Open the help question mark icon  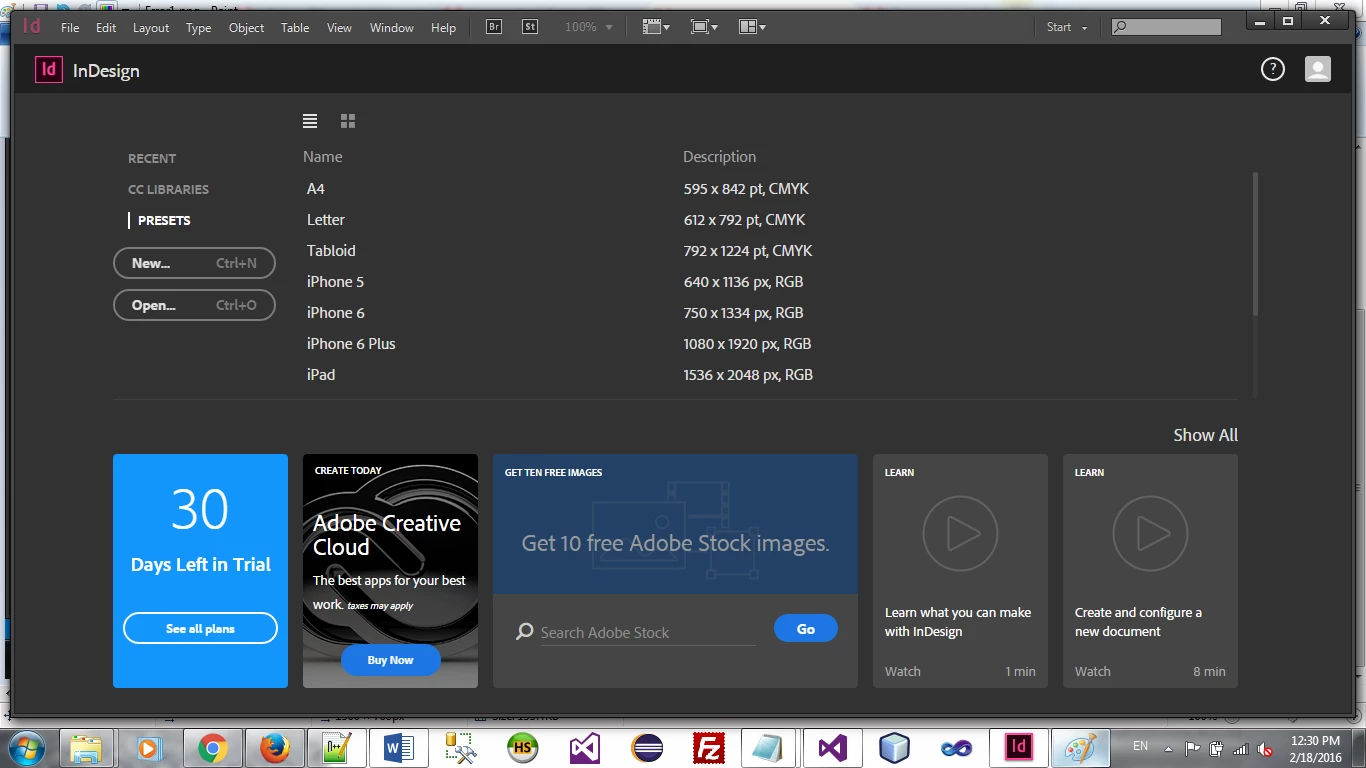tap(1272, 69)
